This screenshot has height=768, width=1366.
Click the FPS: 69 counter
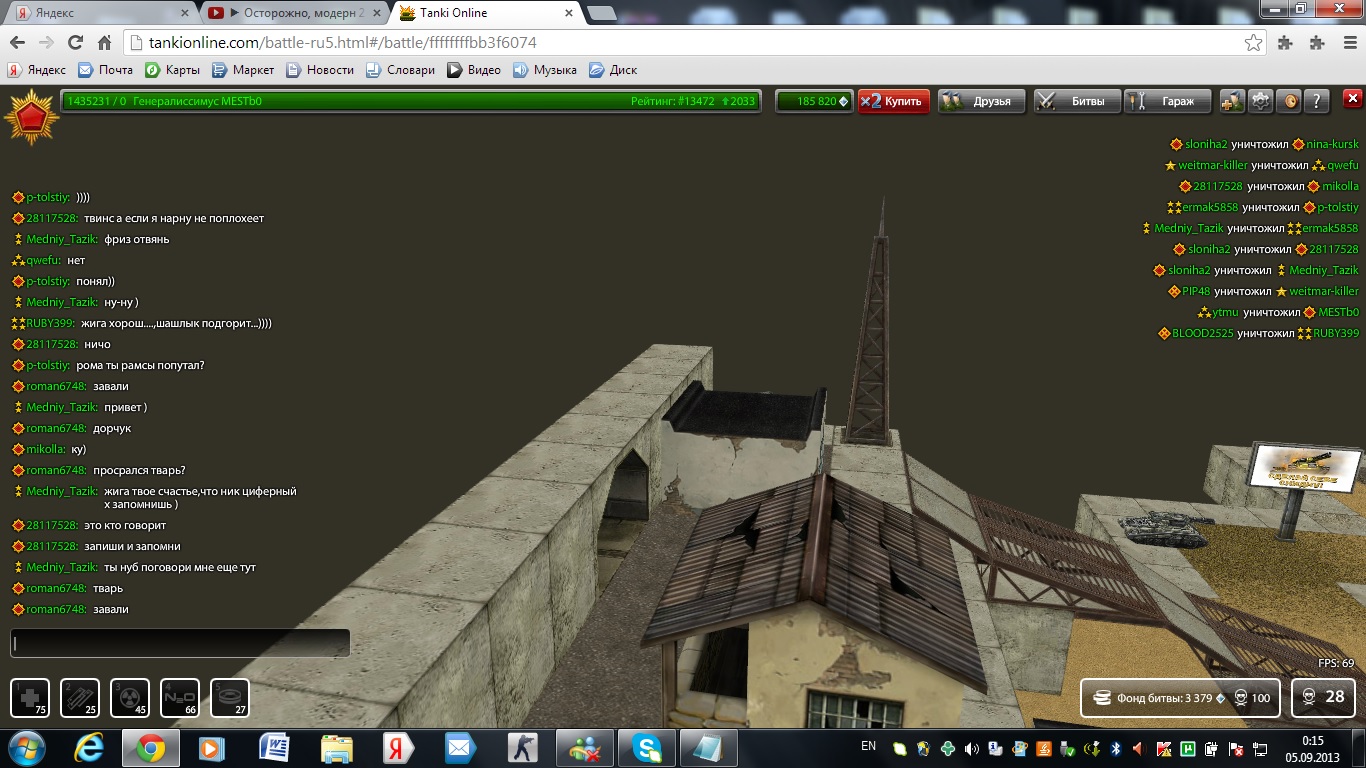1335,663
